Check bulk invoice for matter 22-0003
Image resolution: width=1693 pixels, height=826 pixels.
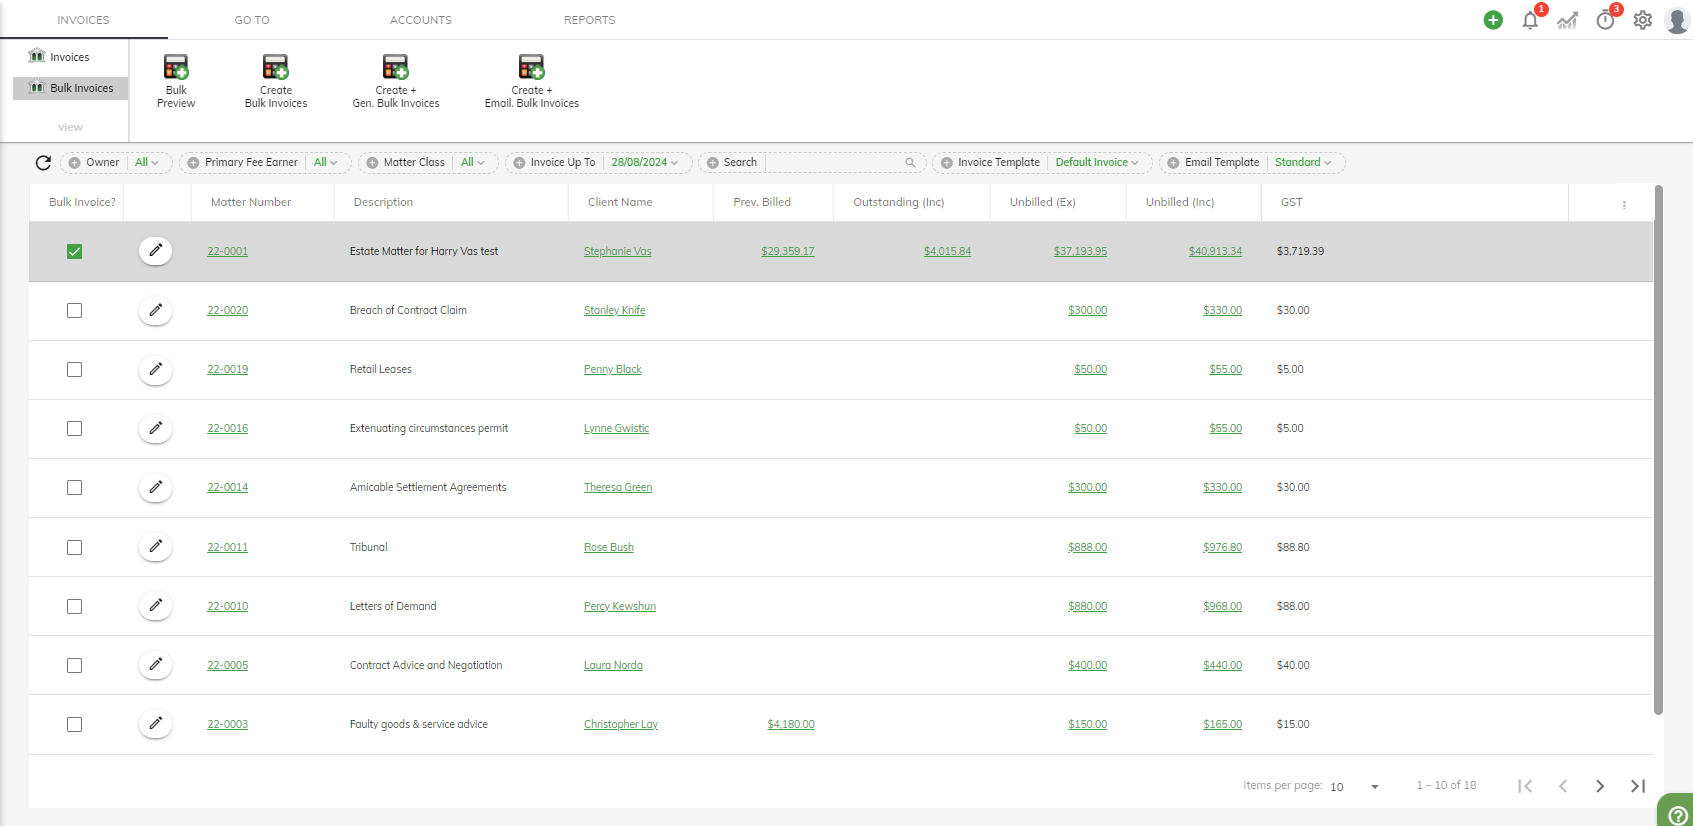coord(74,724)
